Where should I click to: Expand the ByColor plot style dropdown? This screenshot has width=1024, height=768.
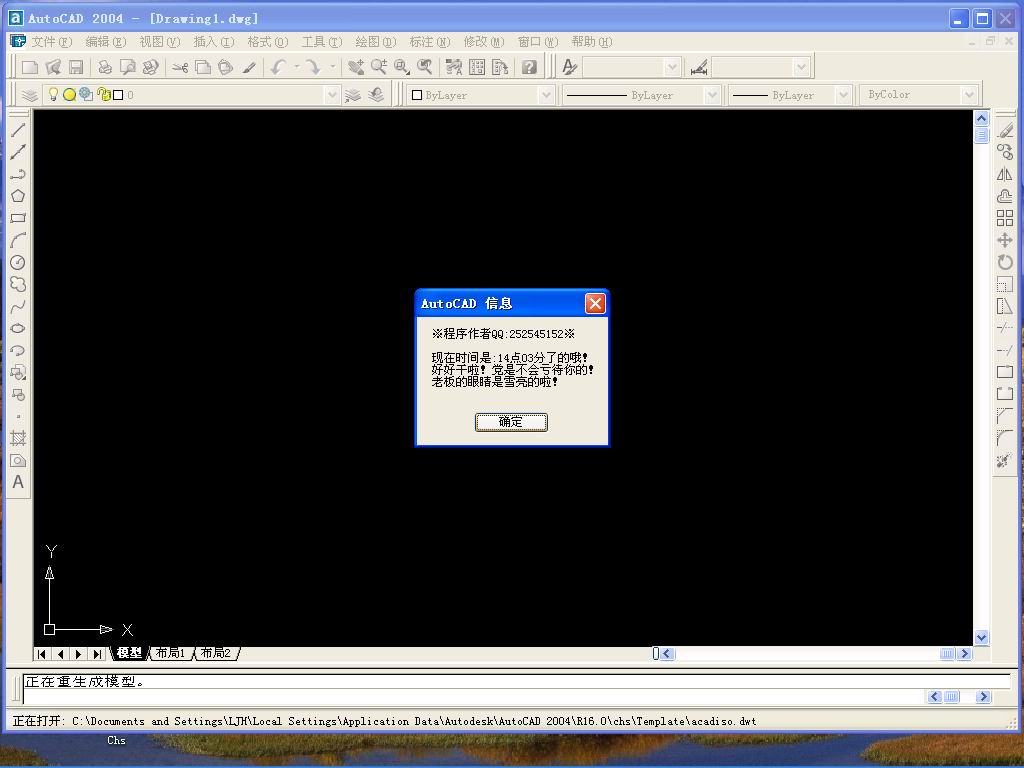click(969, 95)
